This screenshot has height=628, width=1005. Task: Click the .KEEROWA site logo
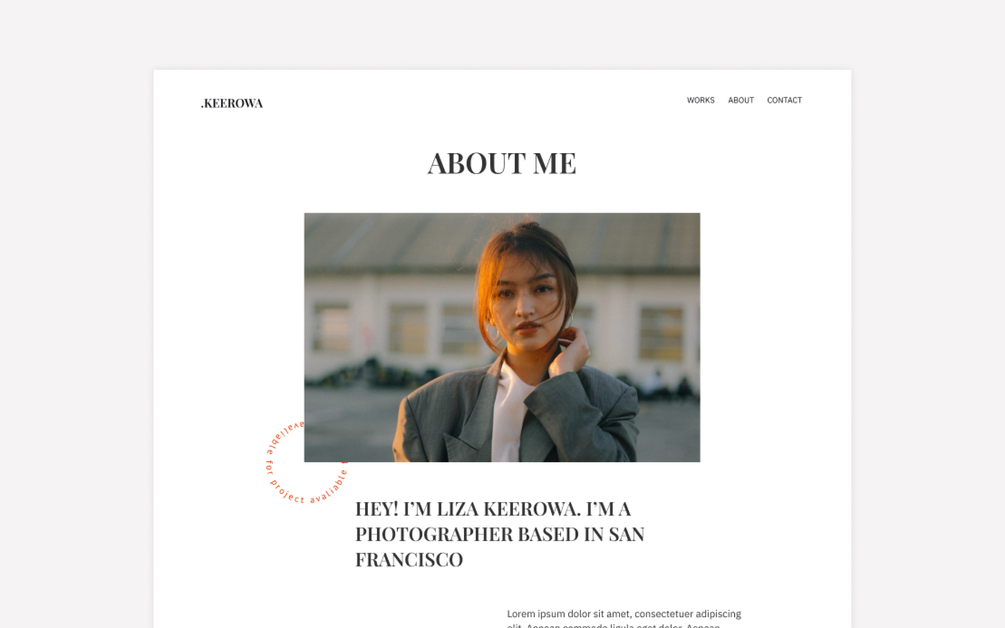[232, 103]
